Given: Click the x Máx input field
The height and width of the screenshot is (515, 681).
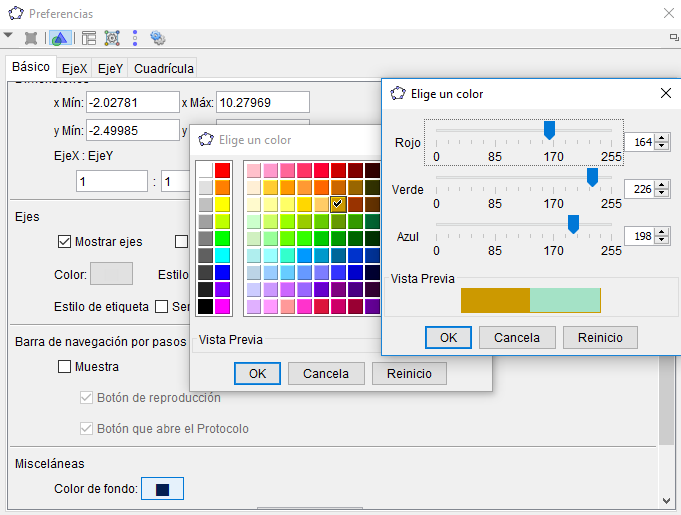Looking at the screenshot, I should click(x=263, y=102).
